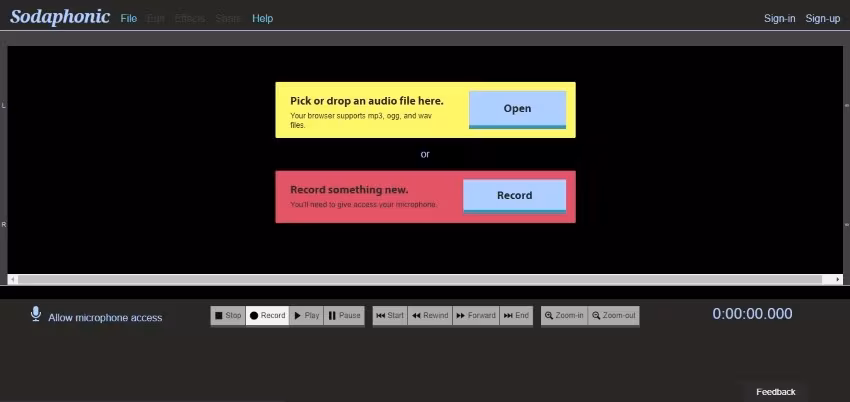
Task: Click the Sodaphonic logo
Action: pyautogui.click(x=60, y=17)
